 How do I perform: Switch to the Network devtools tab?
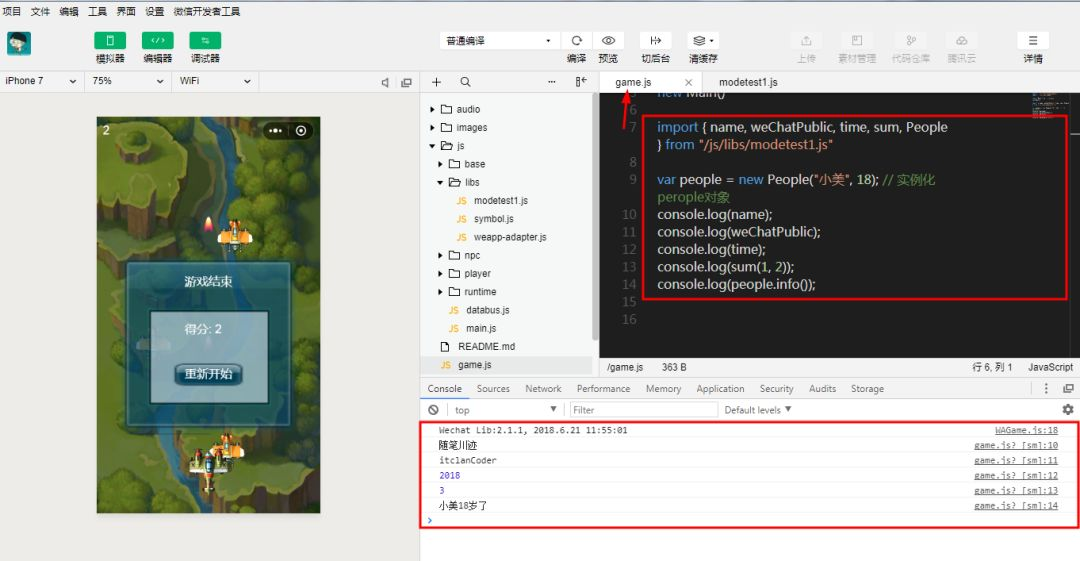pyautogui.click(x=543, y=389)
